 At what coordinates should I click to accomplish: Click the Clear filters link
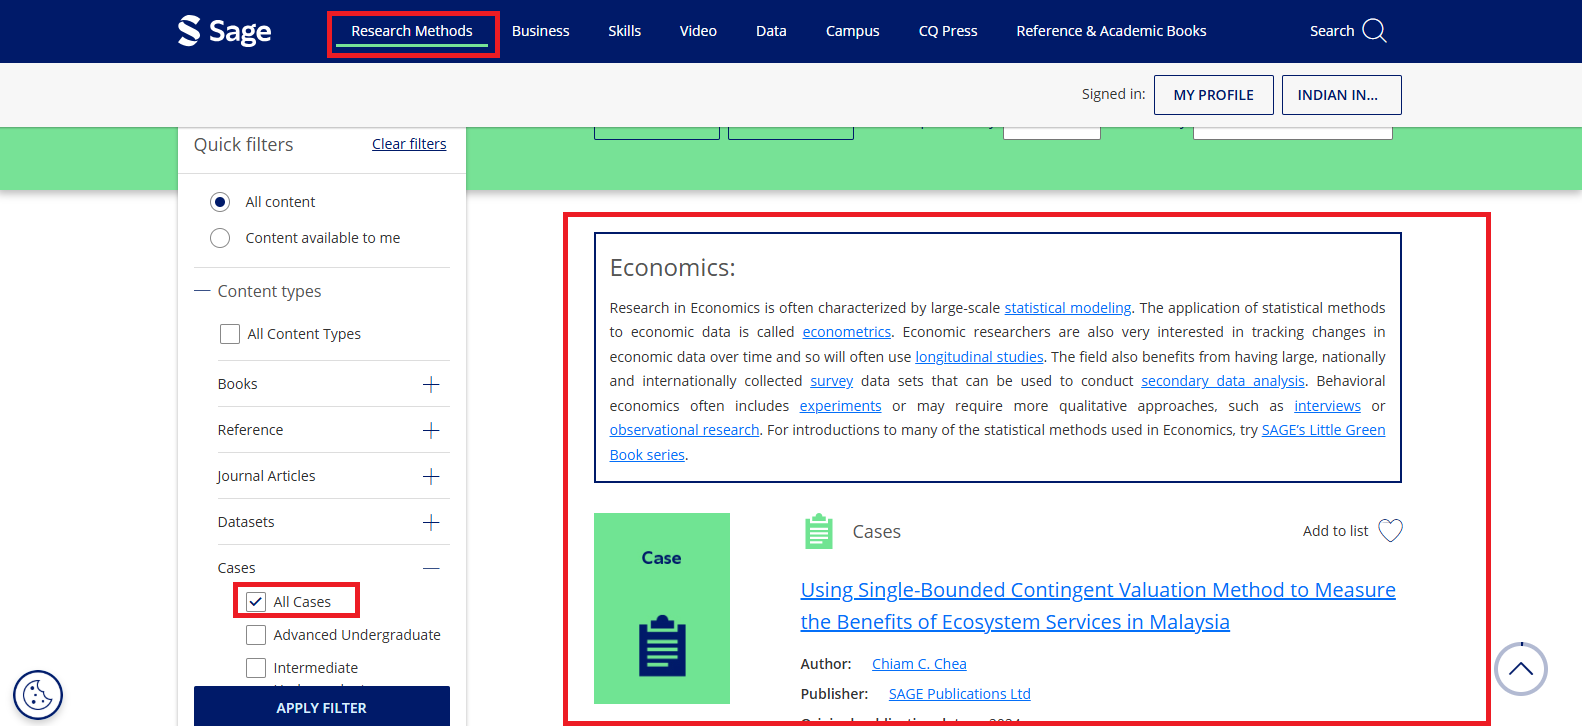(x=409, y=144)
